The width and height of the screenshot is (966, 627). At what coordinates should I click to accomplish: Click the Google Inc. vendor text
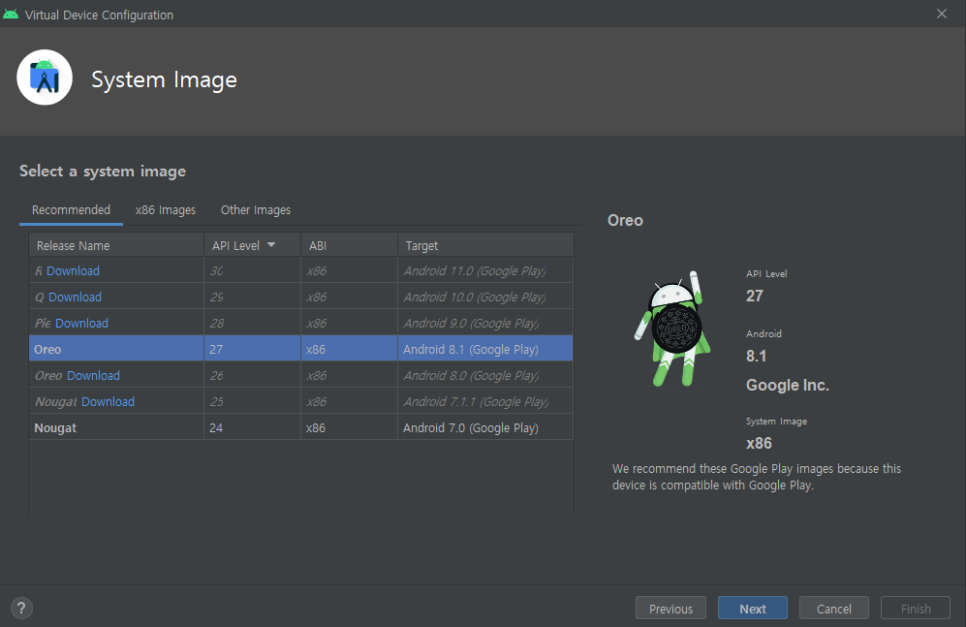[787, 386]
